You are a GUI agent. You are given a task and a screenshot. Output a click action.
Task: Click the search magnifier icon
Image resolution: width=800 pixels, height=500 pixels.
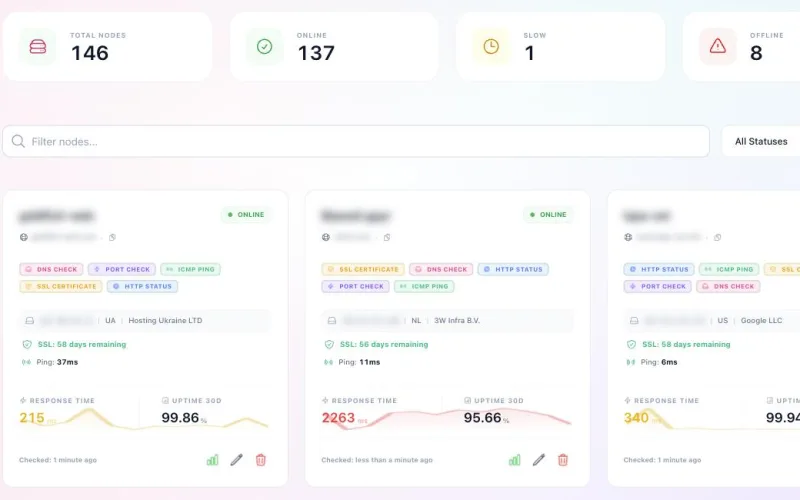pos(18,141)
